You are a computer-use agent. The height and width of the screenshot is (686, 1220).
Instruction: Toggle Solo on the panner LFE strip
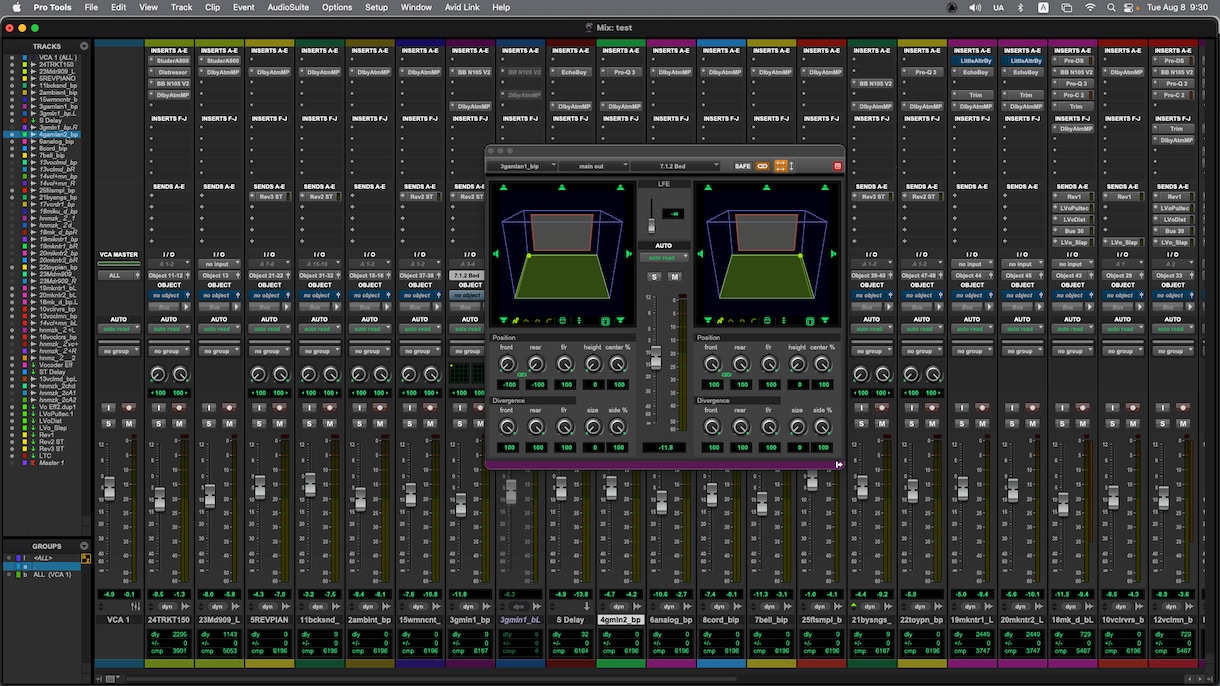point(654,277)
